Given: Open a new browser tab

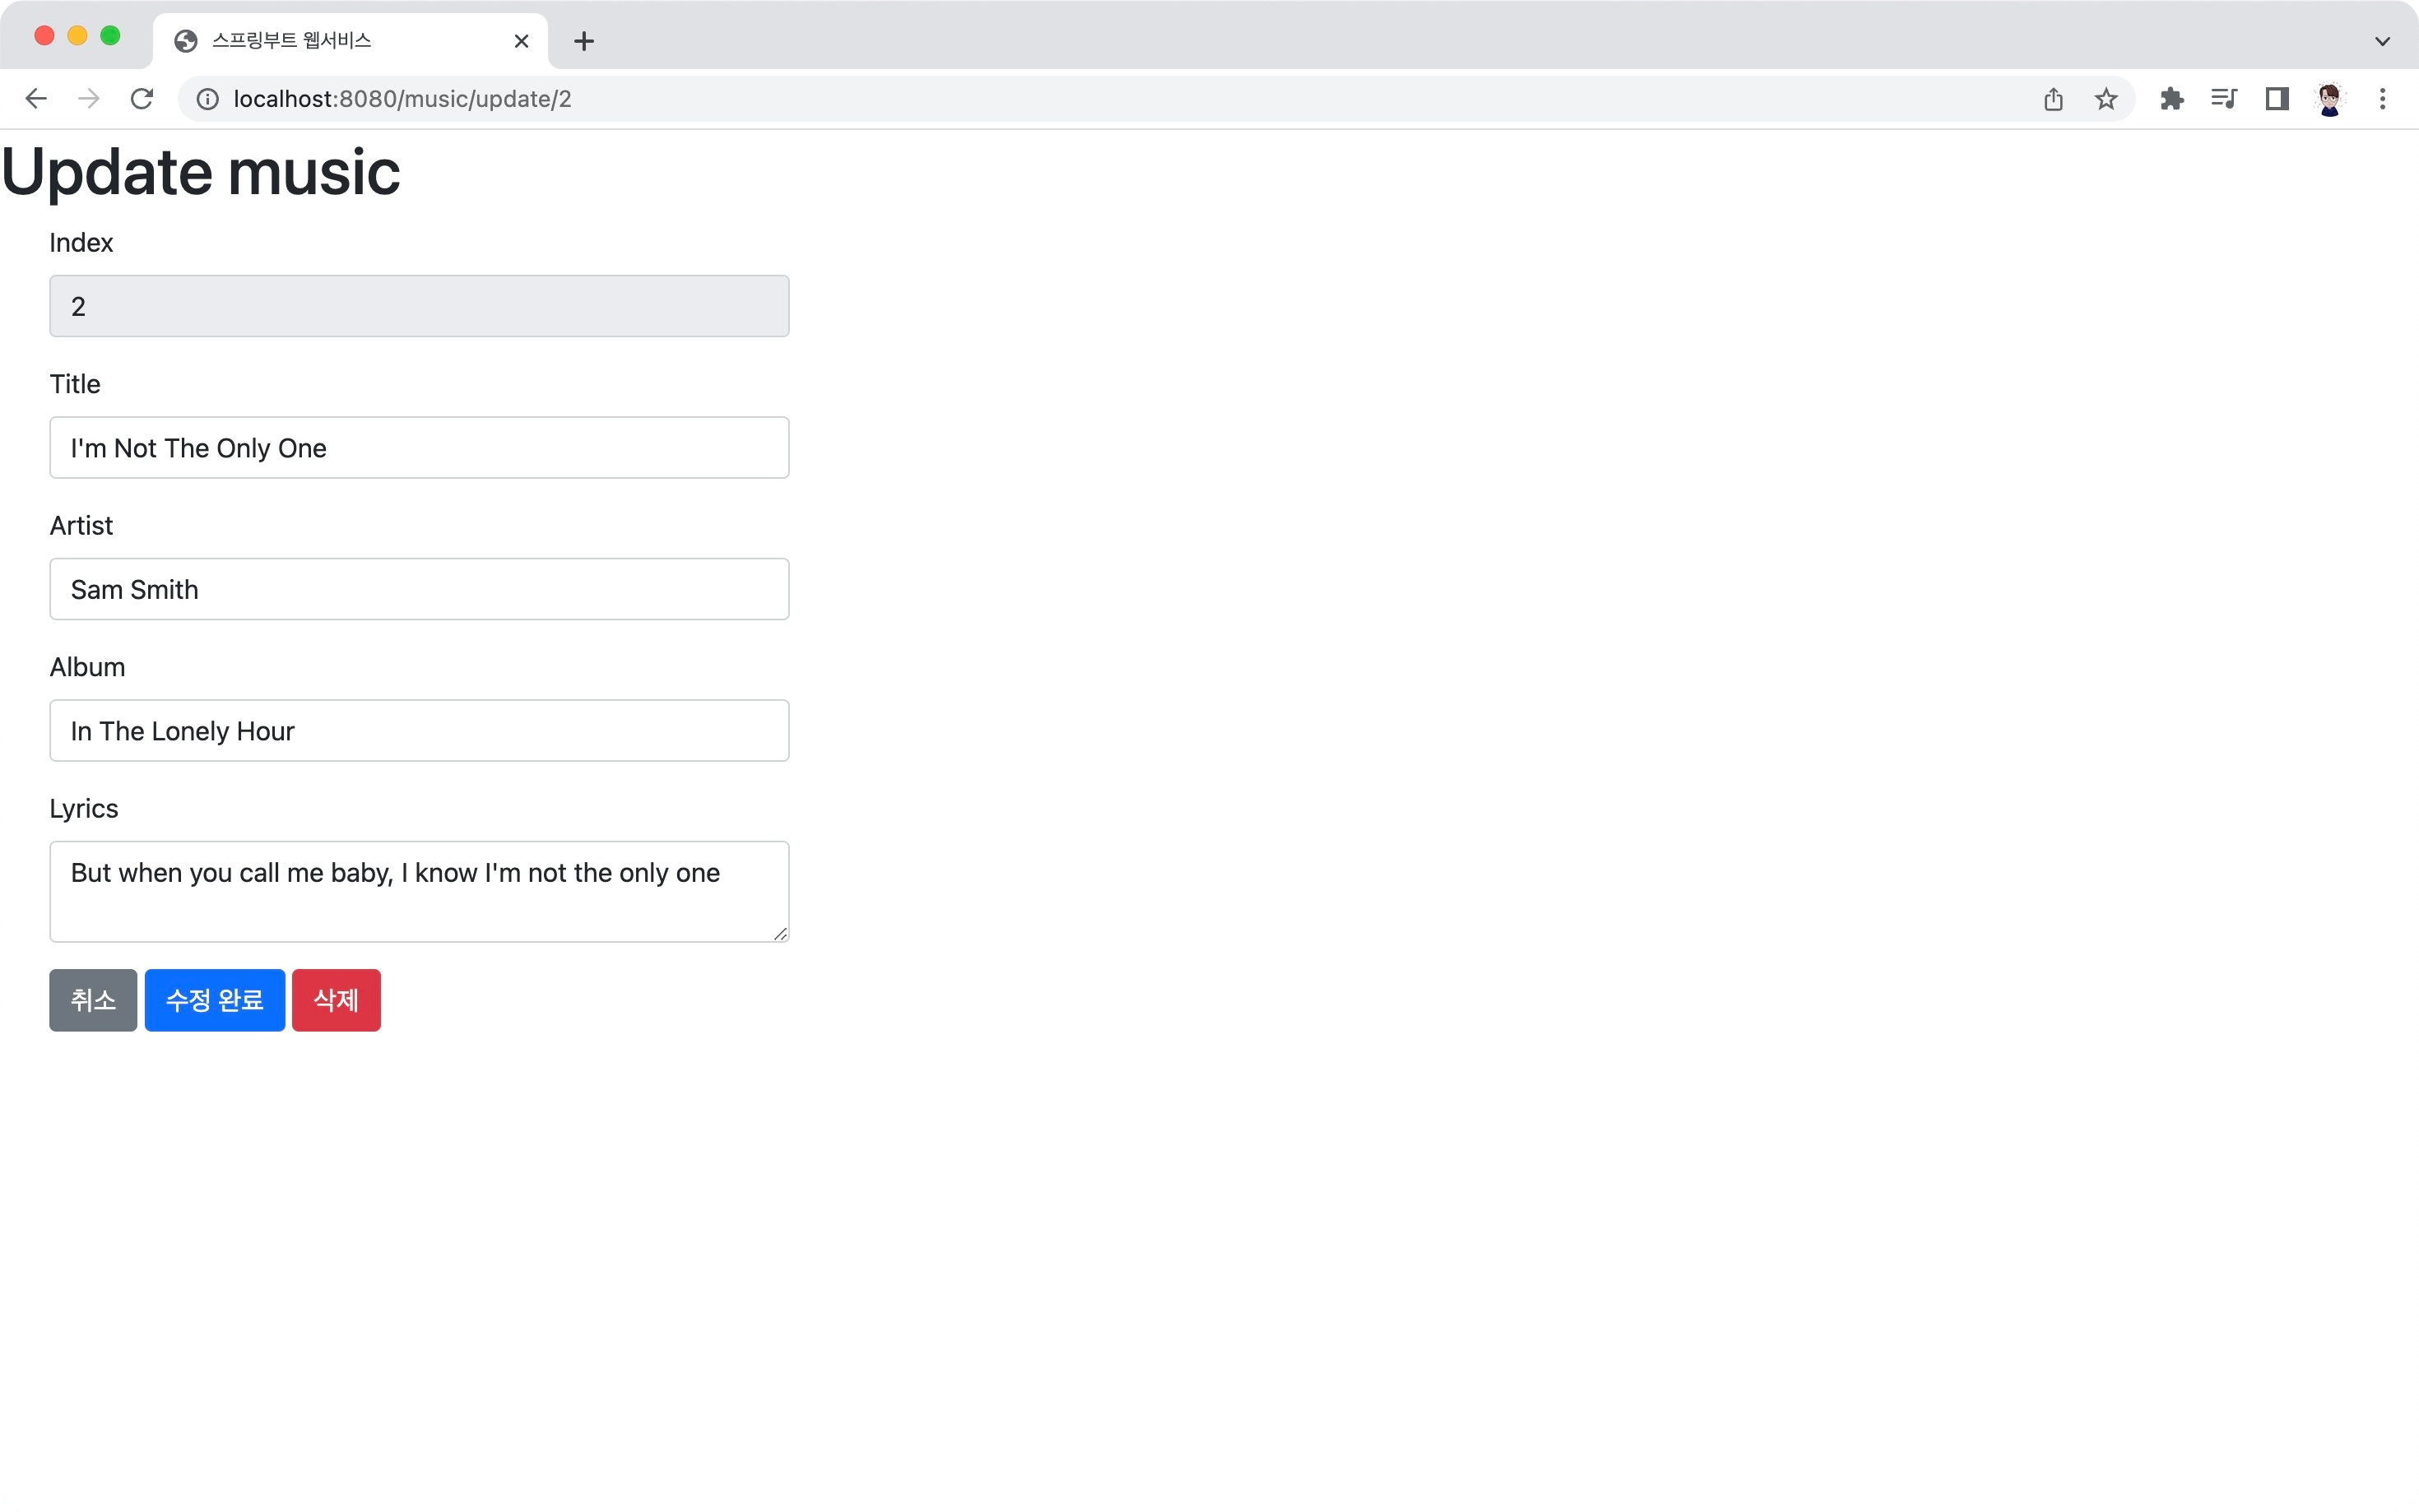Looking at the screenshot, I should tap(584, 41).
